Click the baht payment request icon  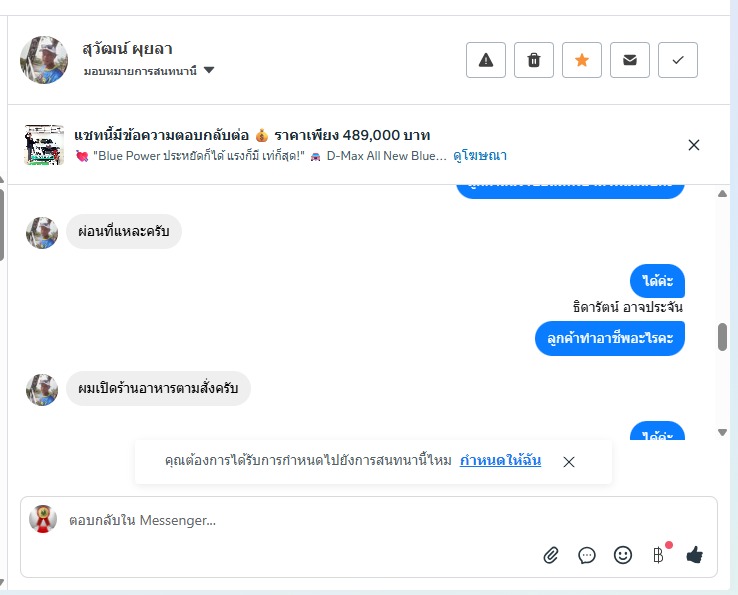[658, 555]
